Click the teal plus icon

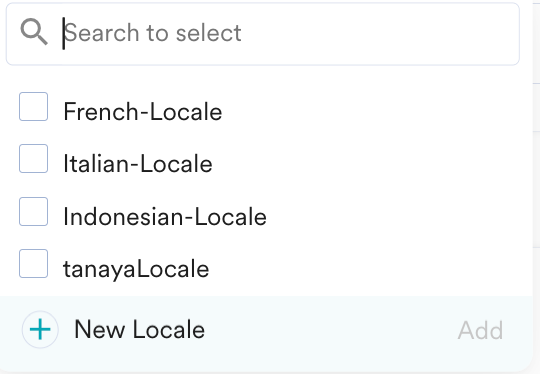(40, 330)
